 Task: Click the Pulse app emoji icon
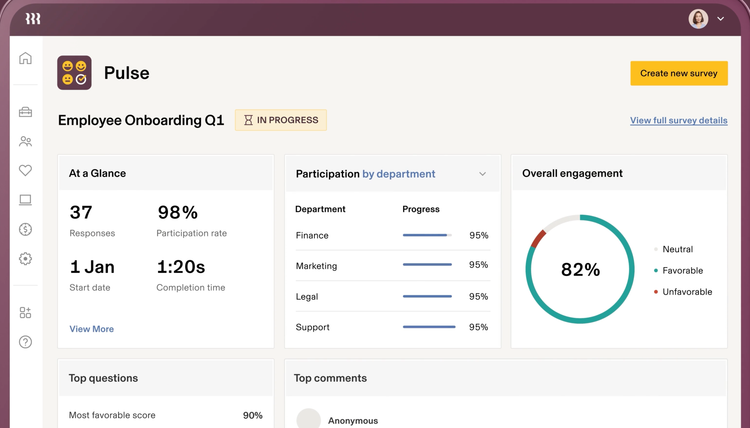[75, 73]
